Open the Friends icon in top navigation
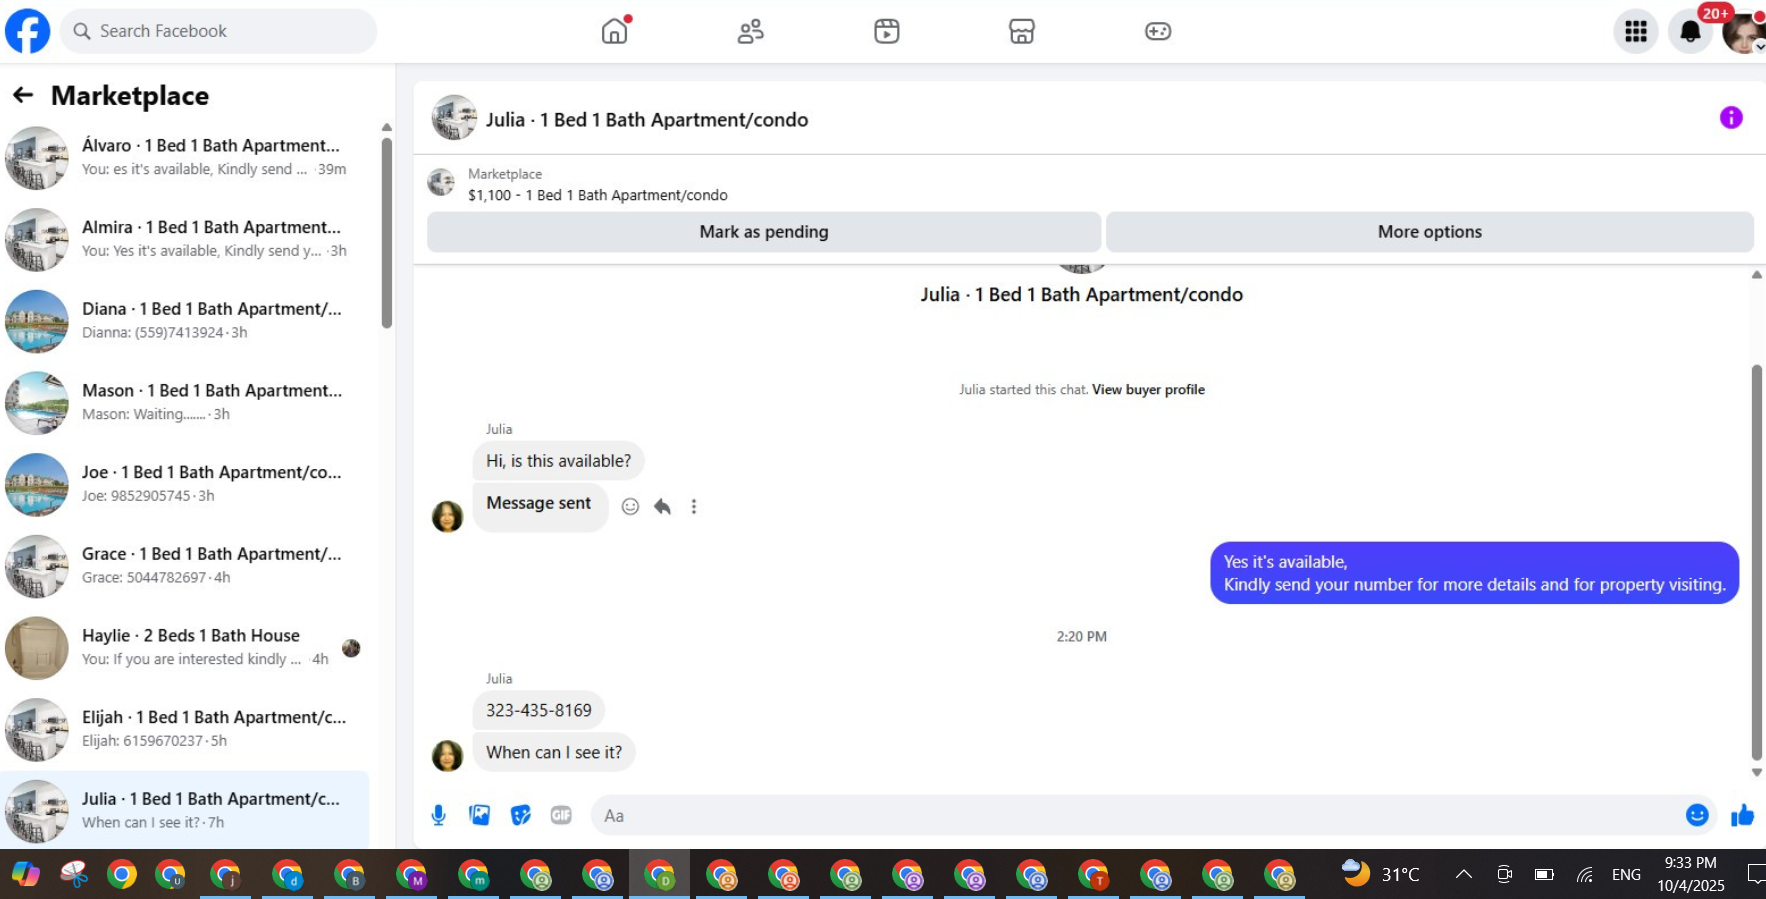The width and height of the screenshot is (1766, 899). (751, 31)
